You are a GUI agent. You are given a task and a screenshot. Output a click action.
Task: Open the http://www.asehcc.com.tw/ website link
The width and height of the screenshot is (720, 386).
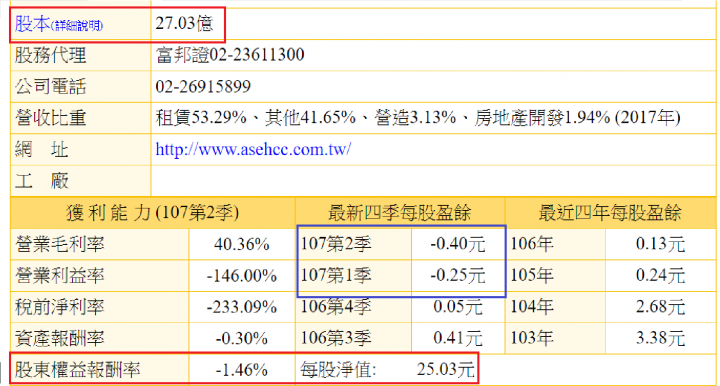coord(253,149)
